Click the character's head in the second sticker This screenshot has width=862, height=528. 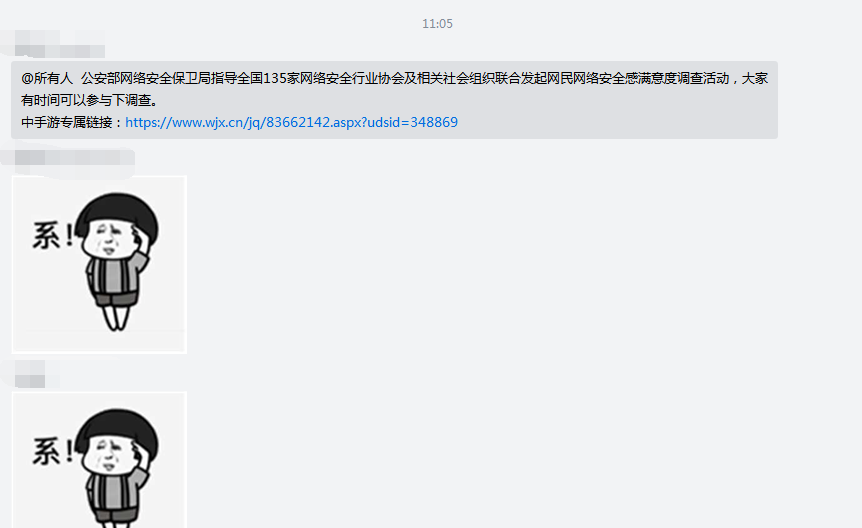[117, 441]
